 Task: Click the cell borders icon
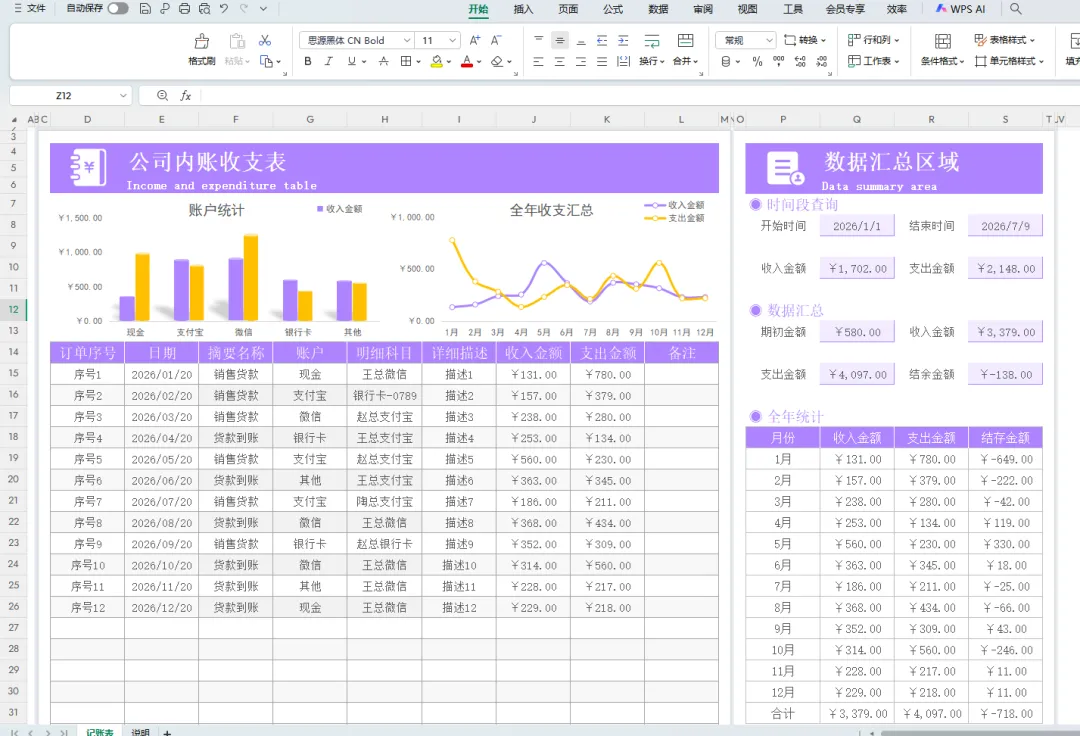click(x=406, y=61)
